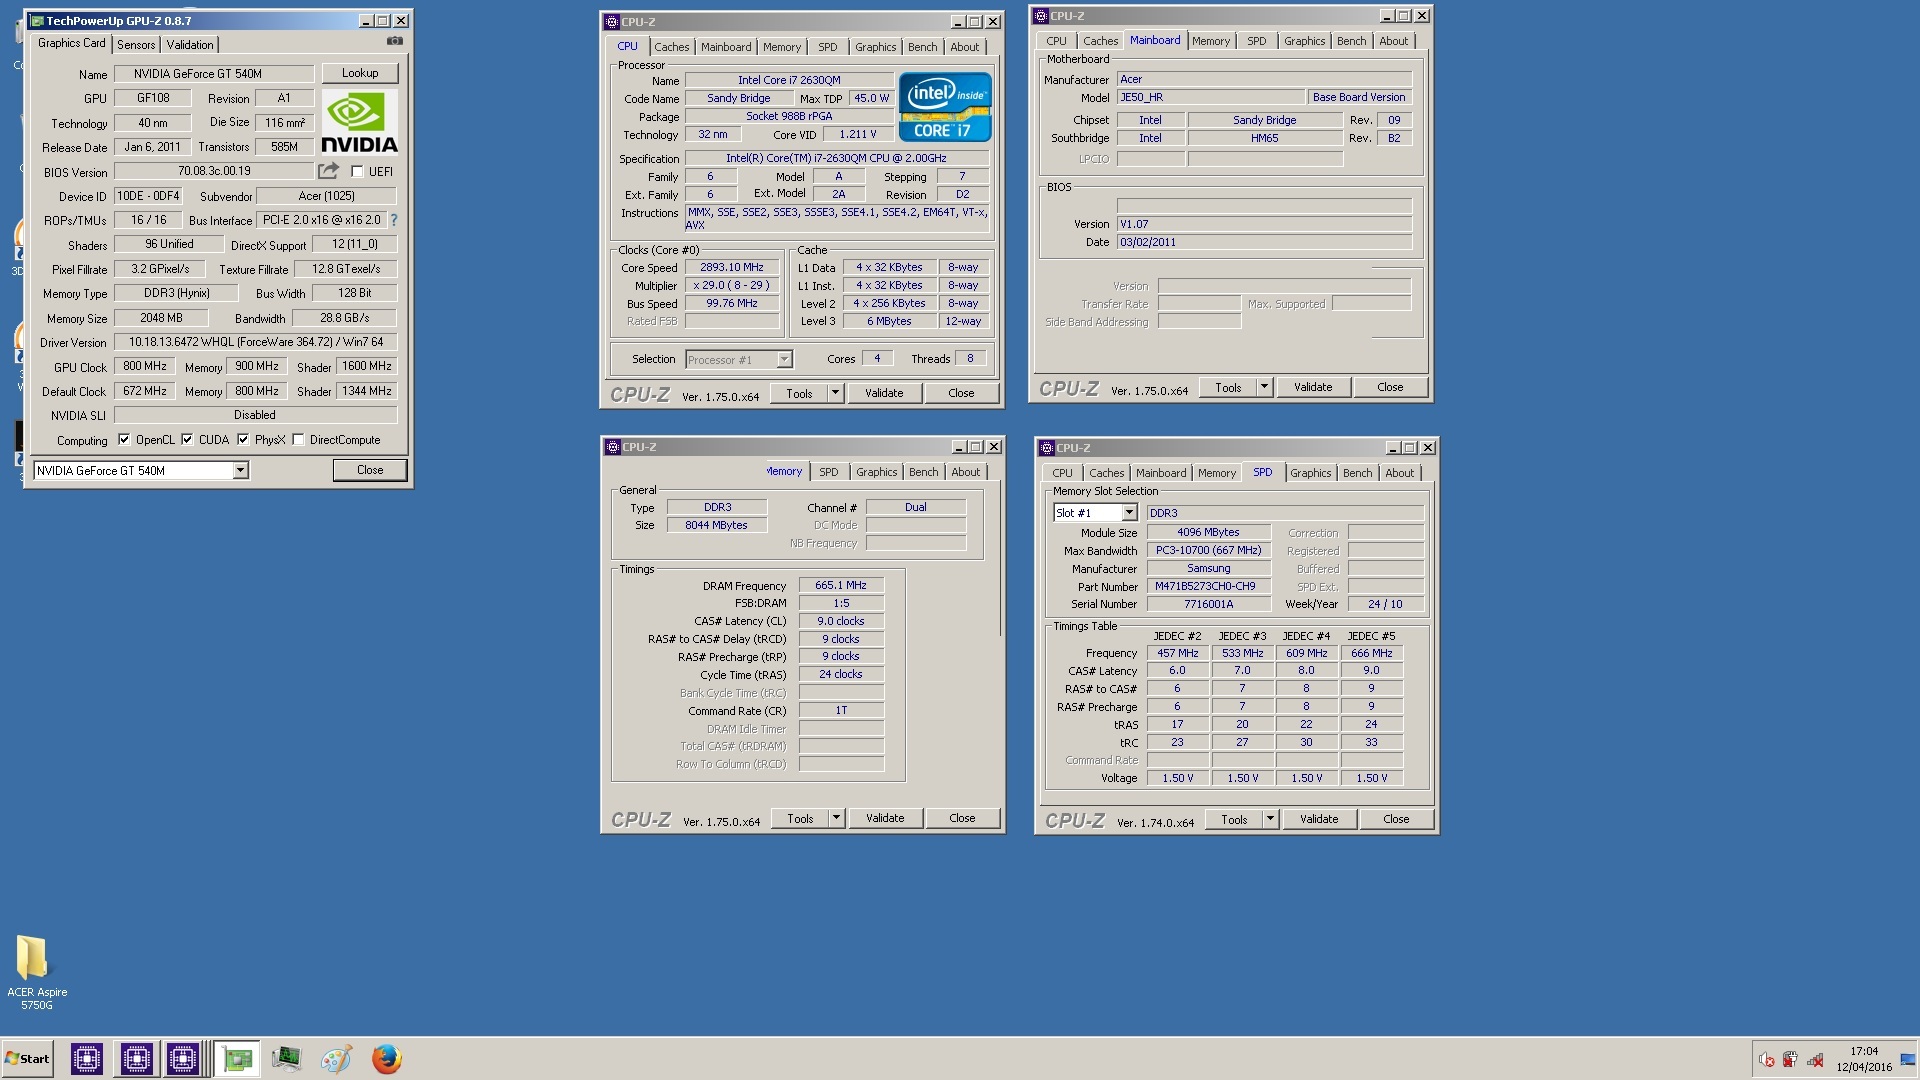Open Graphics tab in the SPD window

[x=1310, y=473]
